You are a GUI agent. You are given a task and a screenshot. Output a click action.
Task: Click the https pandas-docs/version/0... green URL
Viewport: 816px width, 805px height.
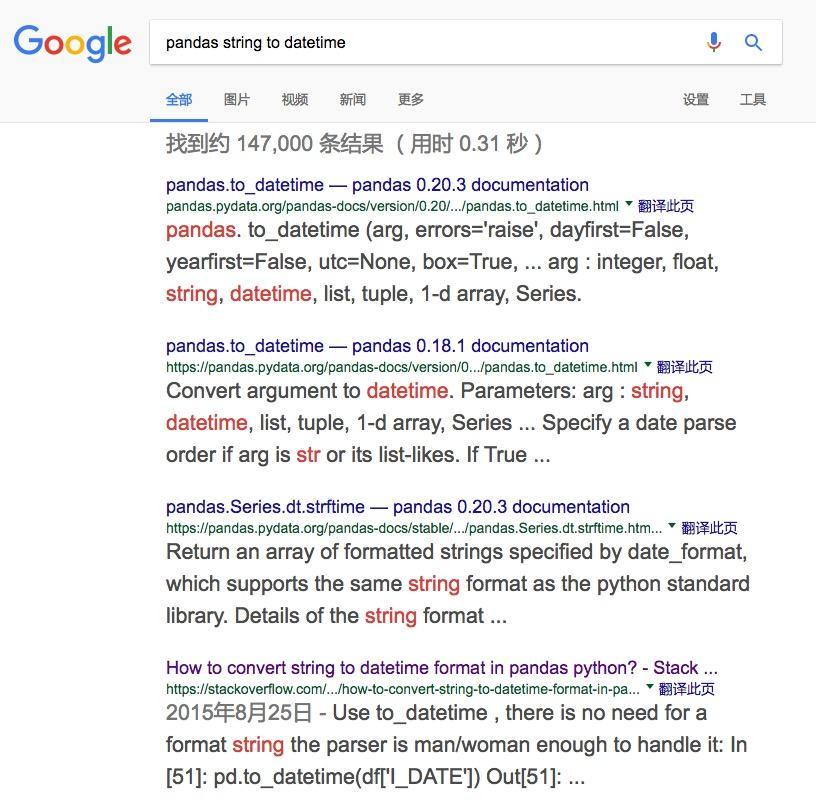coord(402,367)
